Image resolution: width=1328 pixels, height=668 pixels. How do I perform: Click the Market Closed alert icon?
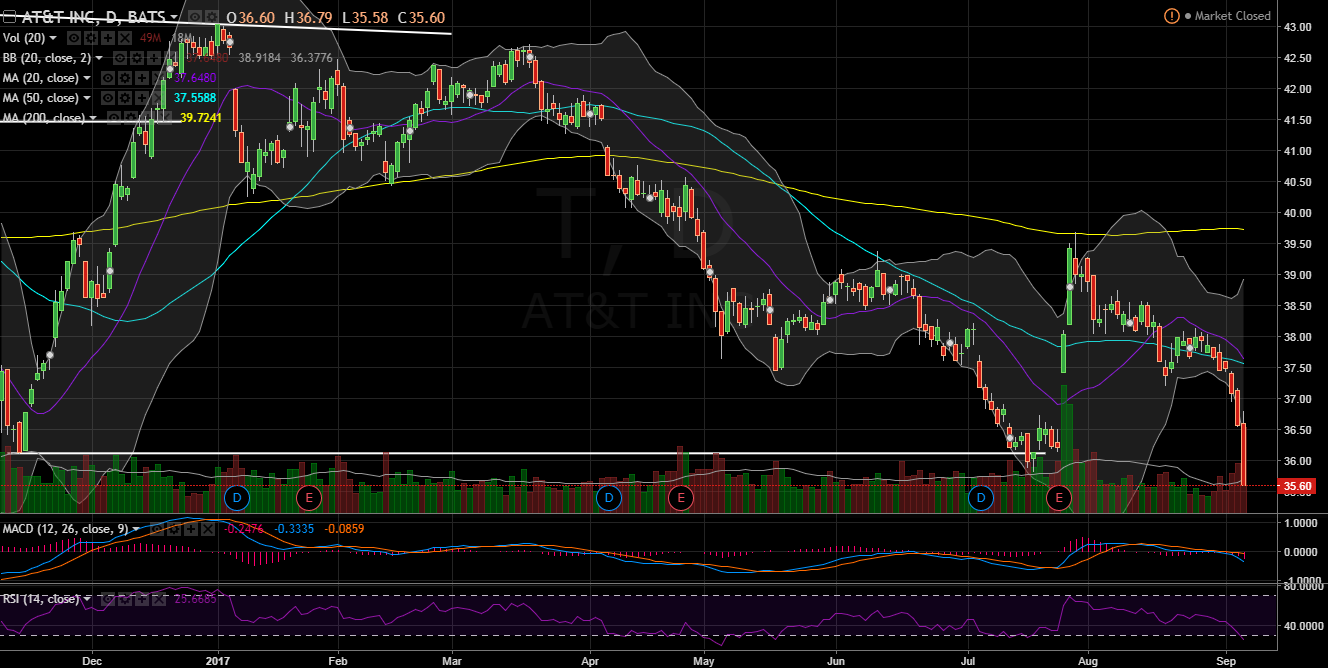tap(1172, 16)
